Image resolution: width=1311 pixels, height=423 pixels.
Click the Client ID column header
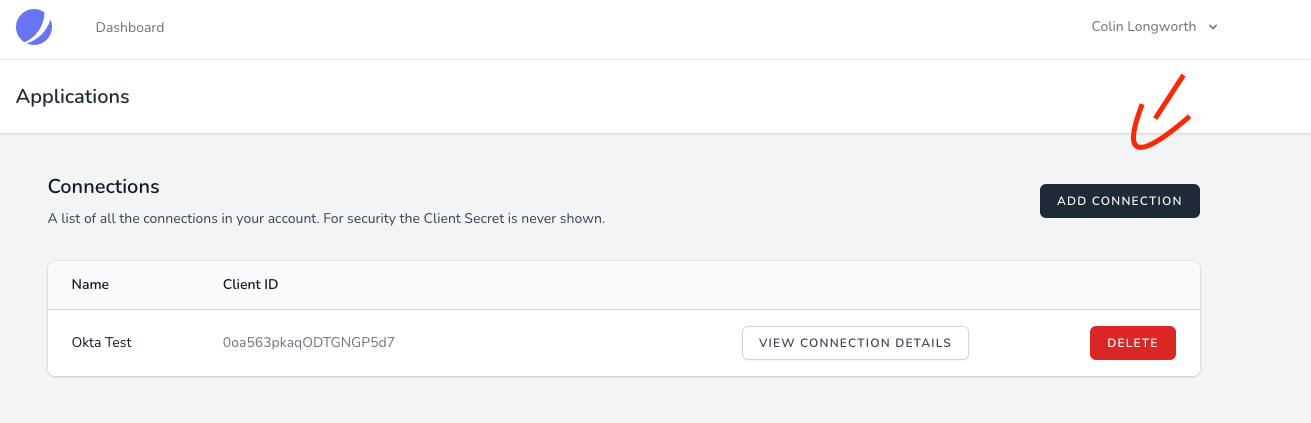(250, 284)
